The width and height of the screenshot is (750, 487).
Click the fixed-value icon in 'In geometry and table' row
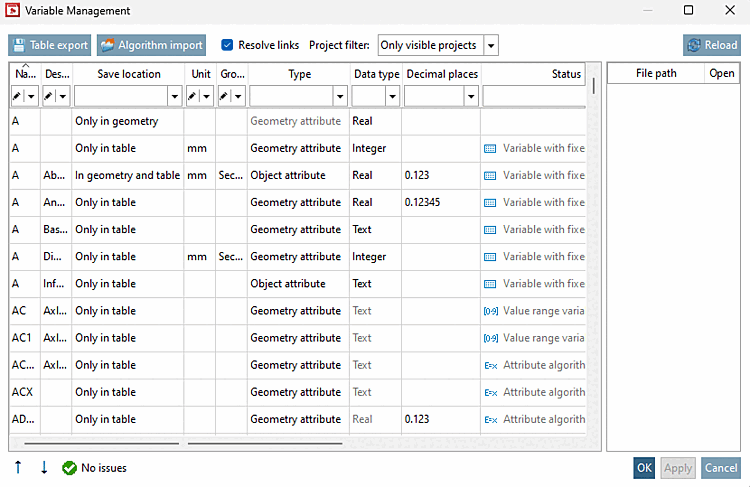[x=490, y=176]
